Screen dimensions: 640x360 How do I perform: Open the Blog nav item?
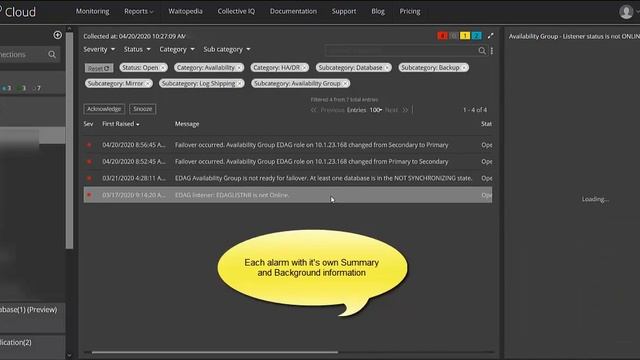(x=378, y=11)
